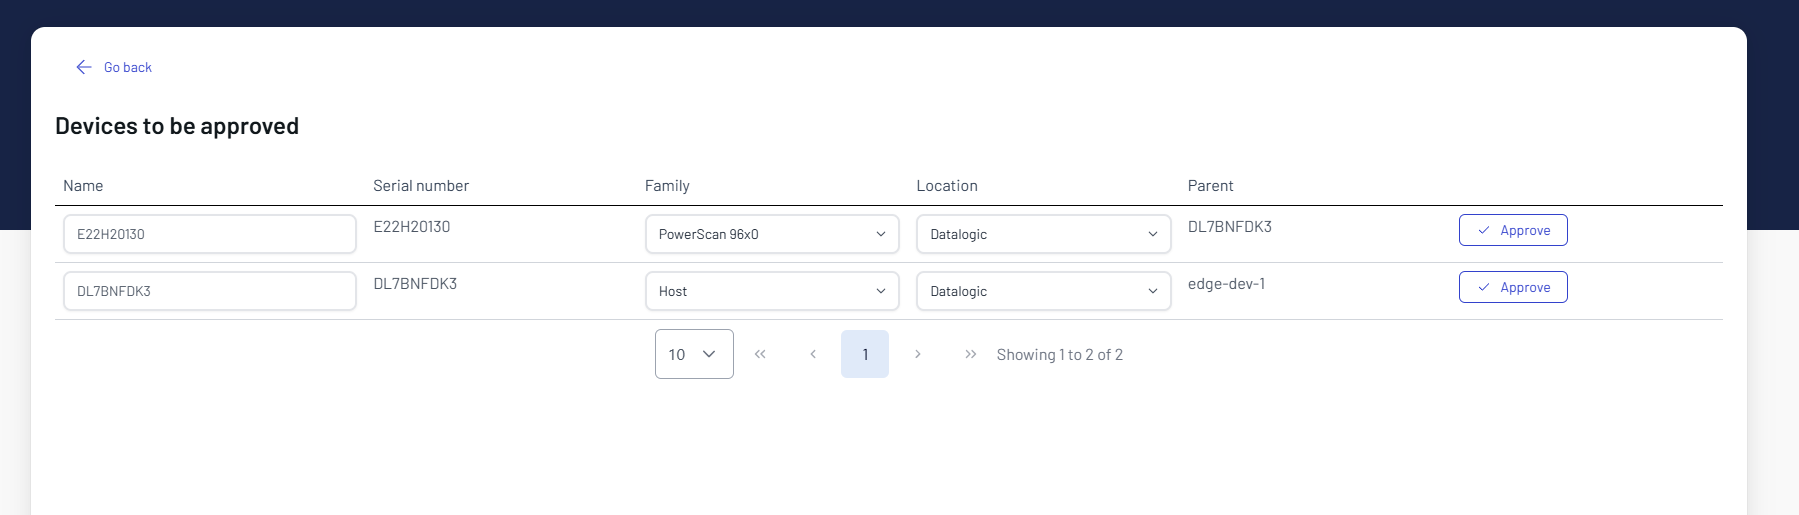Click the Serial number column header
1799x515 pixels.
(x=421, y=186)
